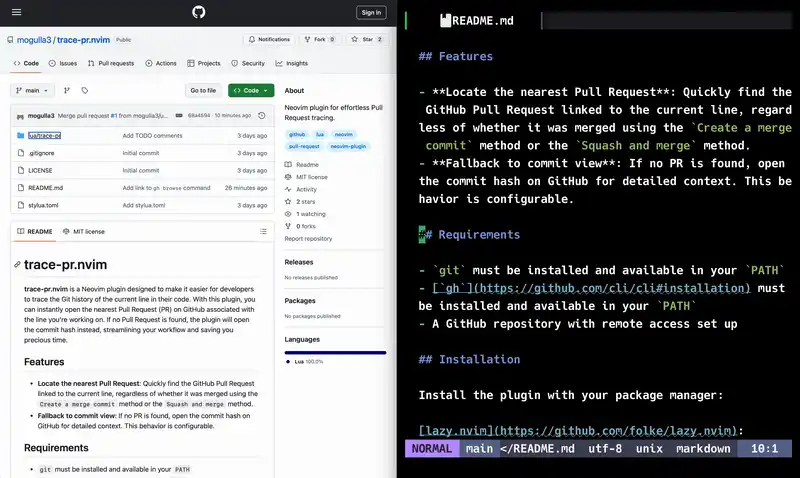Open the Packages heading link

click(300, 301)
